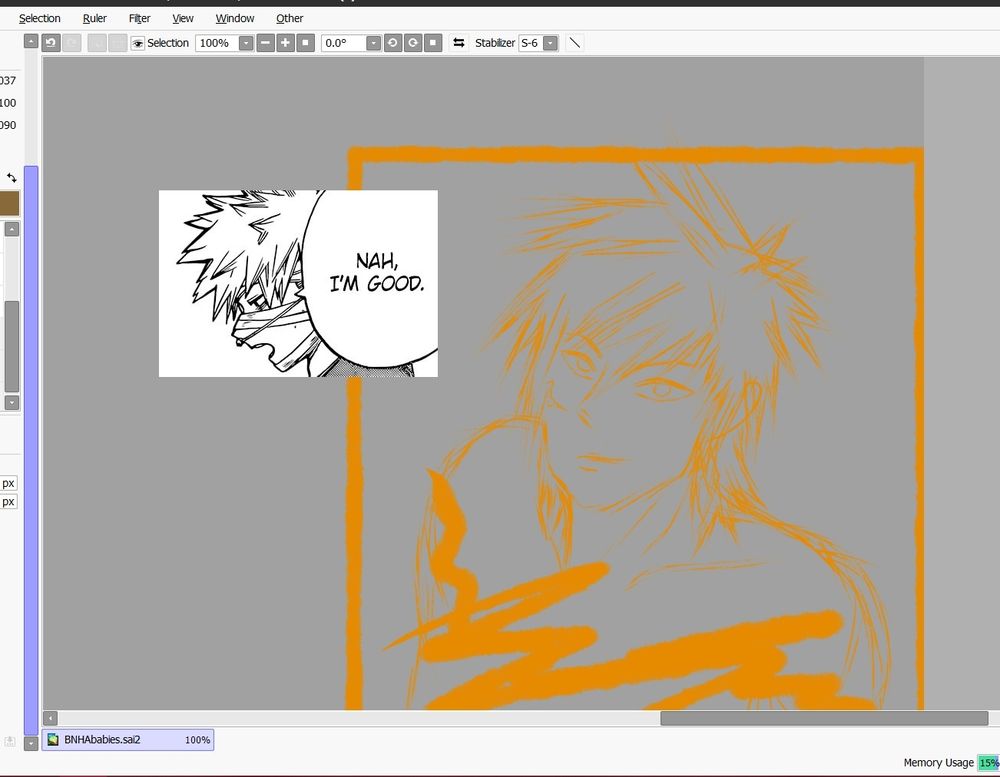This screenshot has height=777, width=1000.
Task: Click the up-arrow button left of Undo
Action: 31,41
